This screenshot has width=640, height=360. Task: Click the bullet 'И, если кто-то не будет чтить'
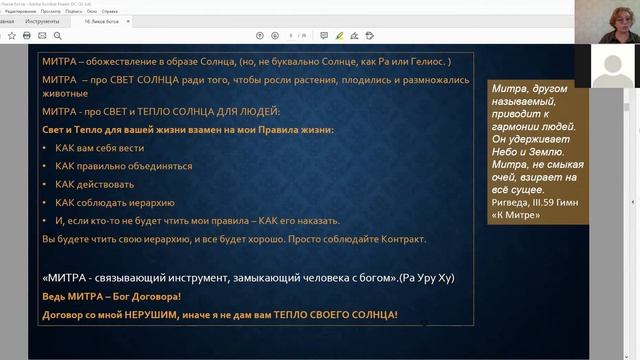pyautogui.click(x=198, y=221)
